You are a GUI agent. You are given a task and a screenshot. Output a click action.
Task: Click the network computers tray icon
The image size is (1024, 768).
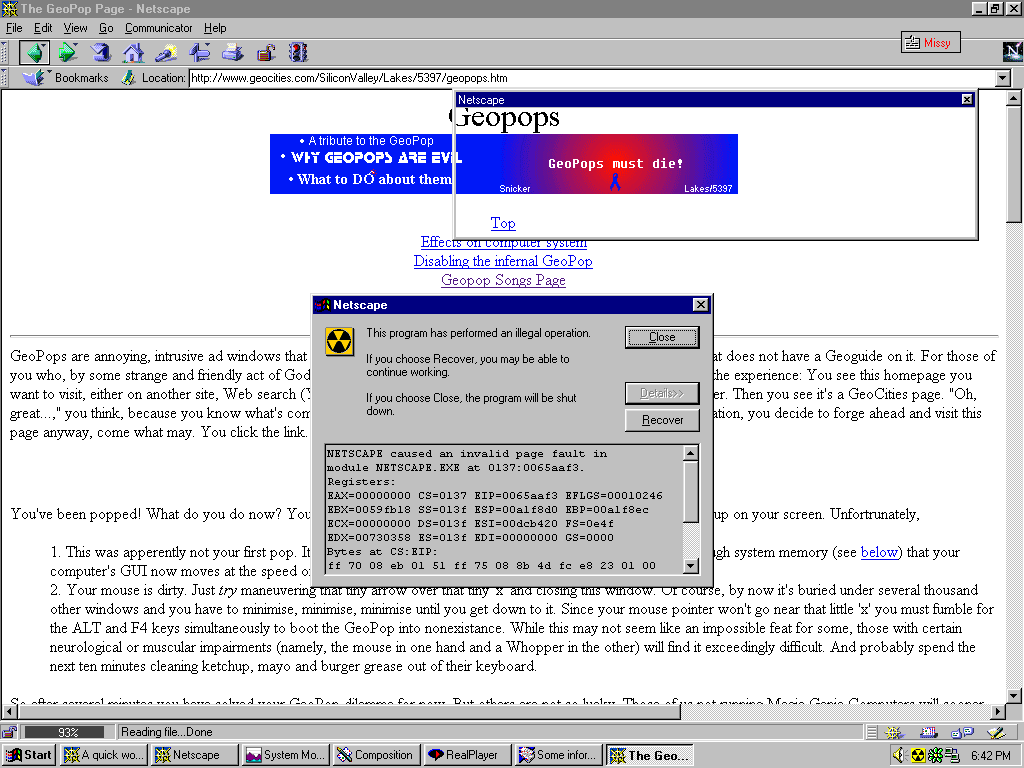(952, 756)
